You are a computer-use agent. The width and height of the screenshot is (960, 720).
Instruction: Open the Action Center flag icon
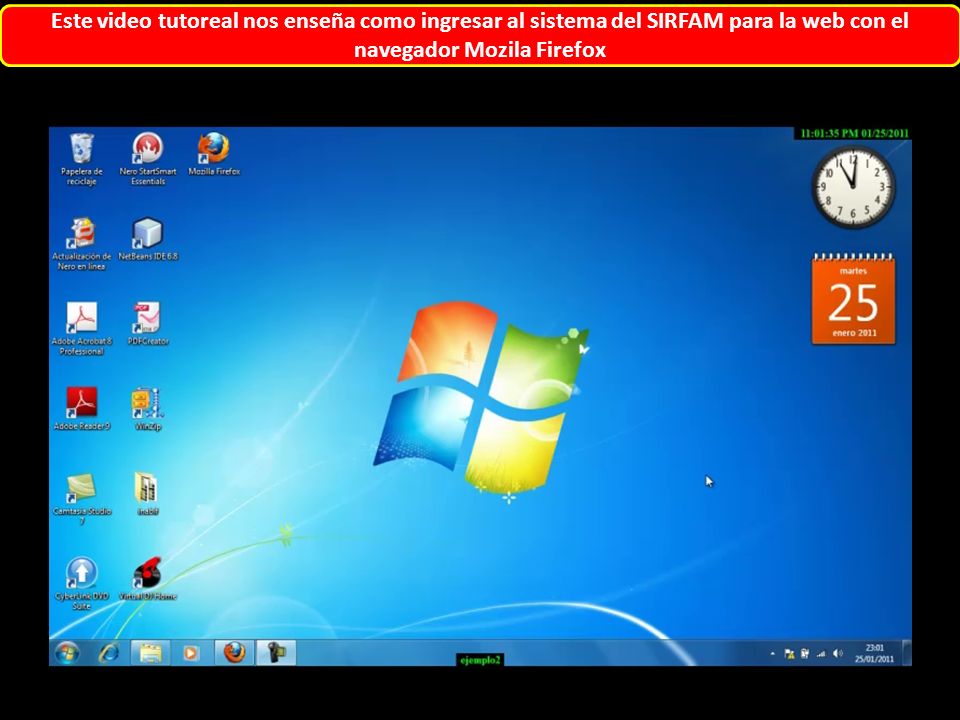pos(789,654)
